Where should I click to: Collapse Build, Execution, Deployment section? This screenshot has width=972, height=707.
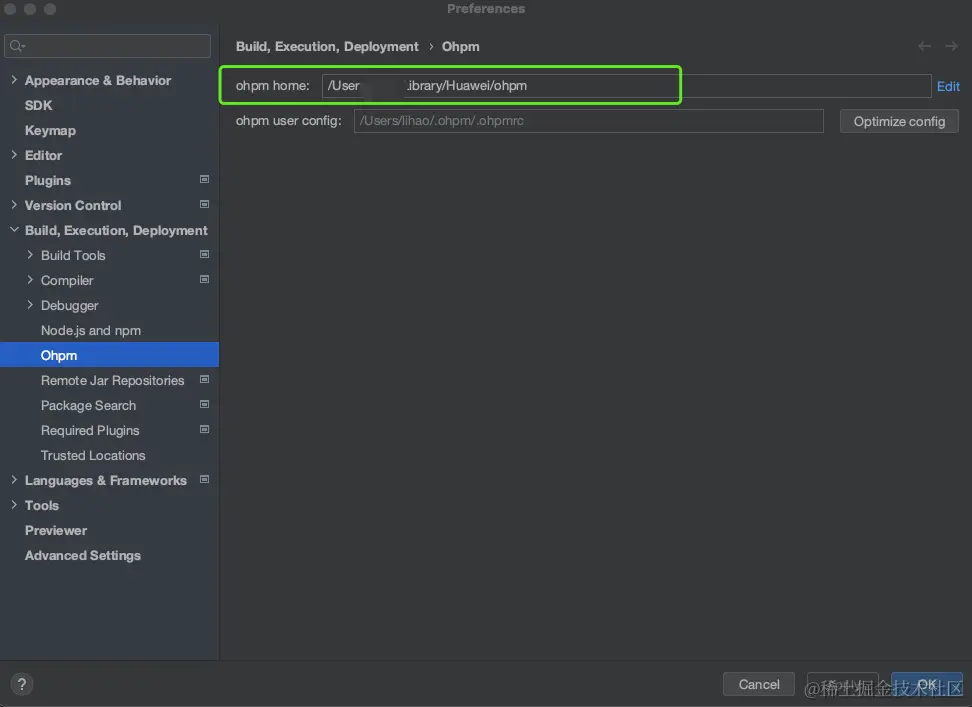[14, 230]
